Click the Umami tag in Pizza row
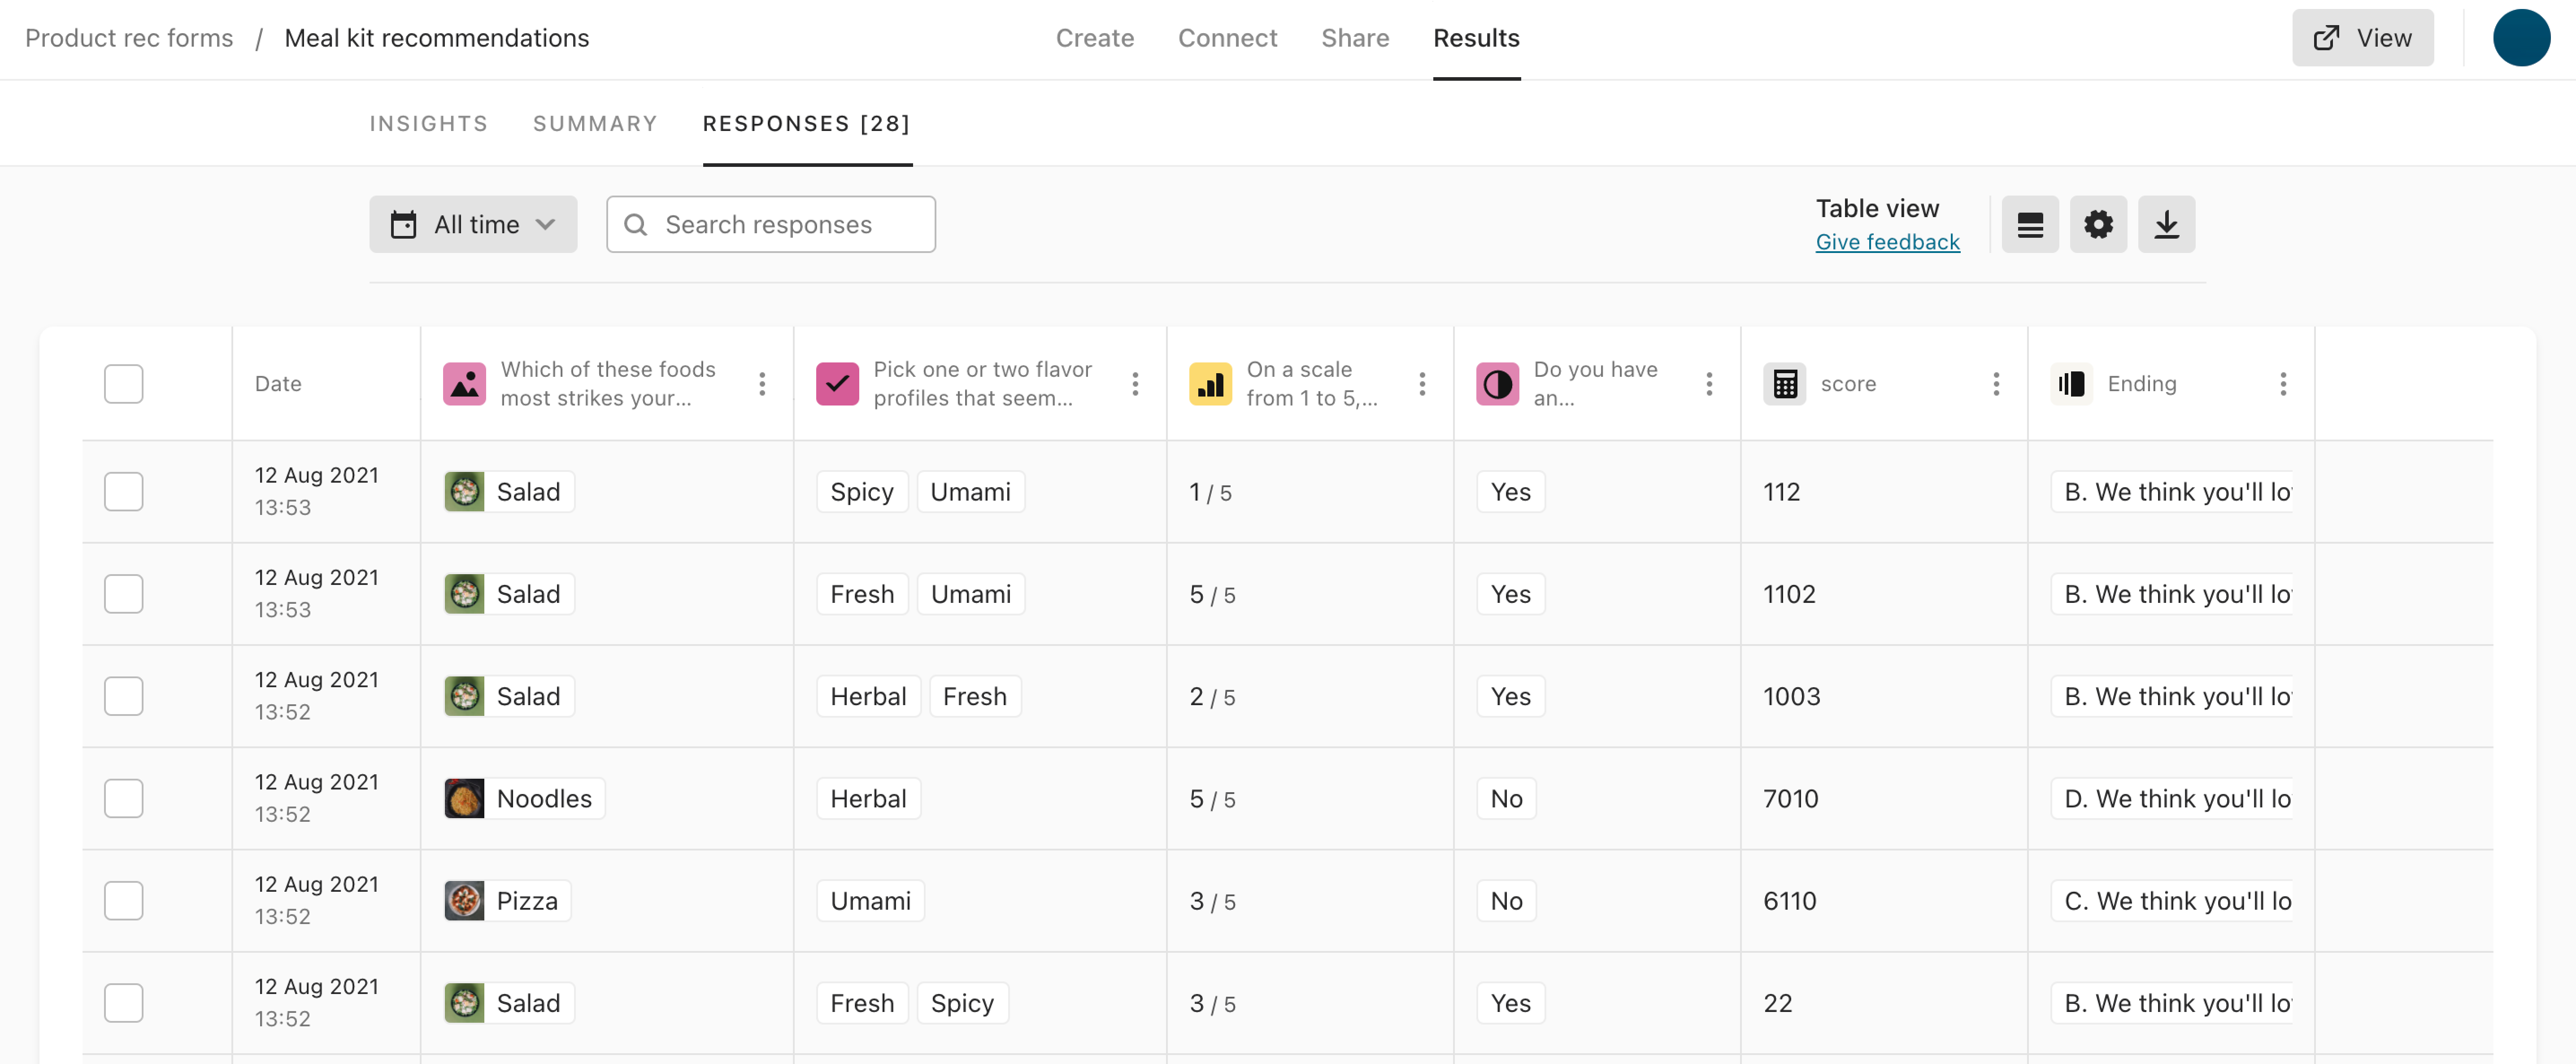 click(x=870, y=901)
